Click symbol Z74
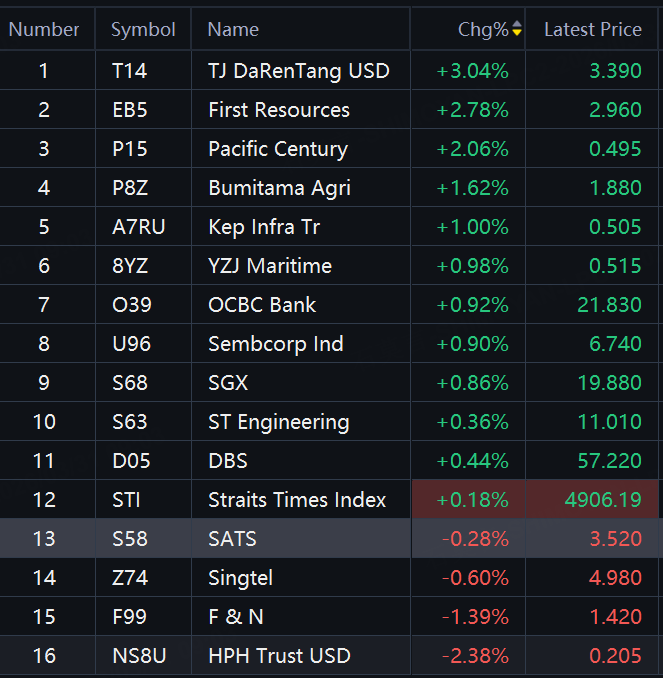Screen dimensions: 663x678 coord(130,578)
